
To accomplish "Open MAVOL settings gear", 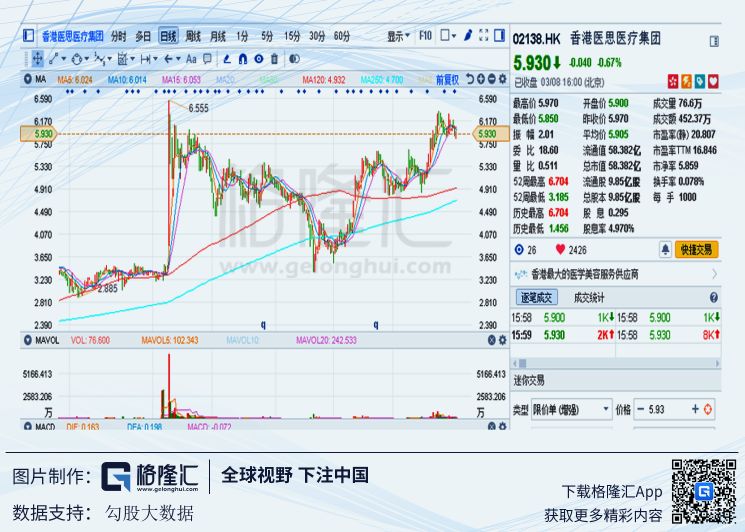I will [x=502, y=340].
